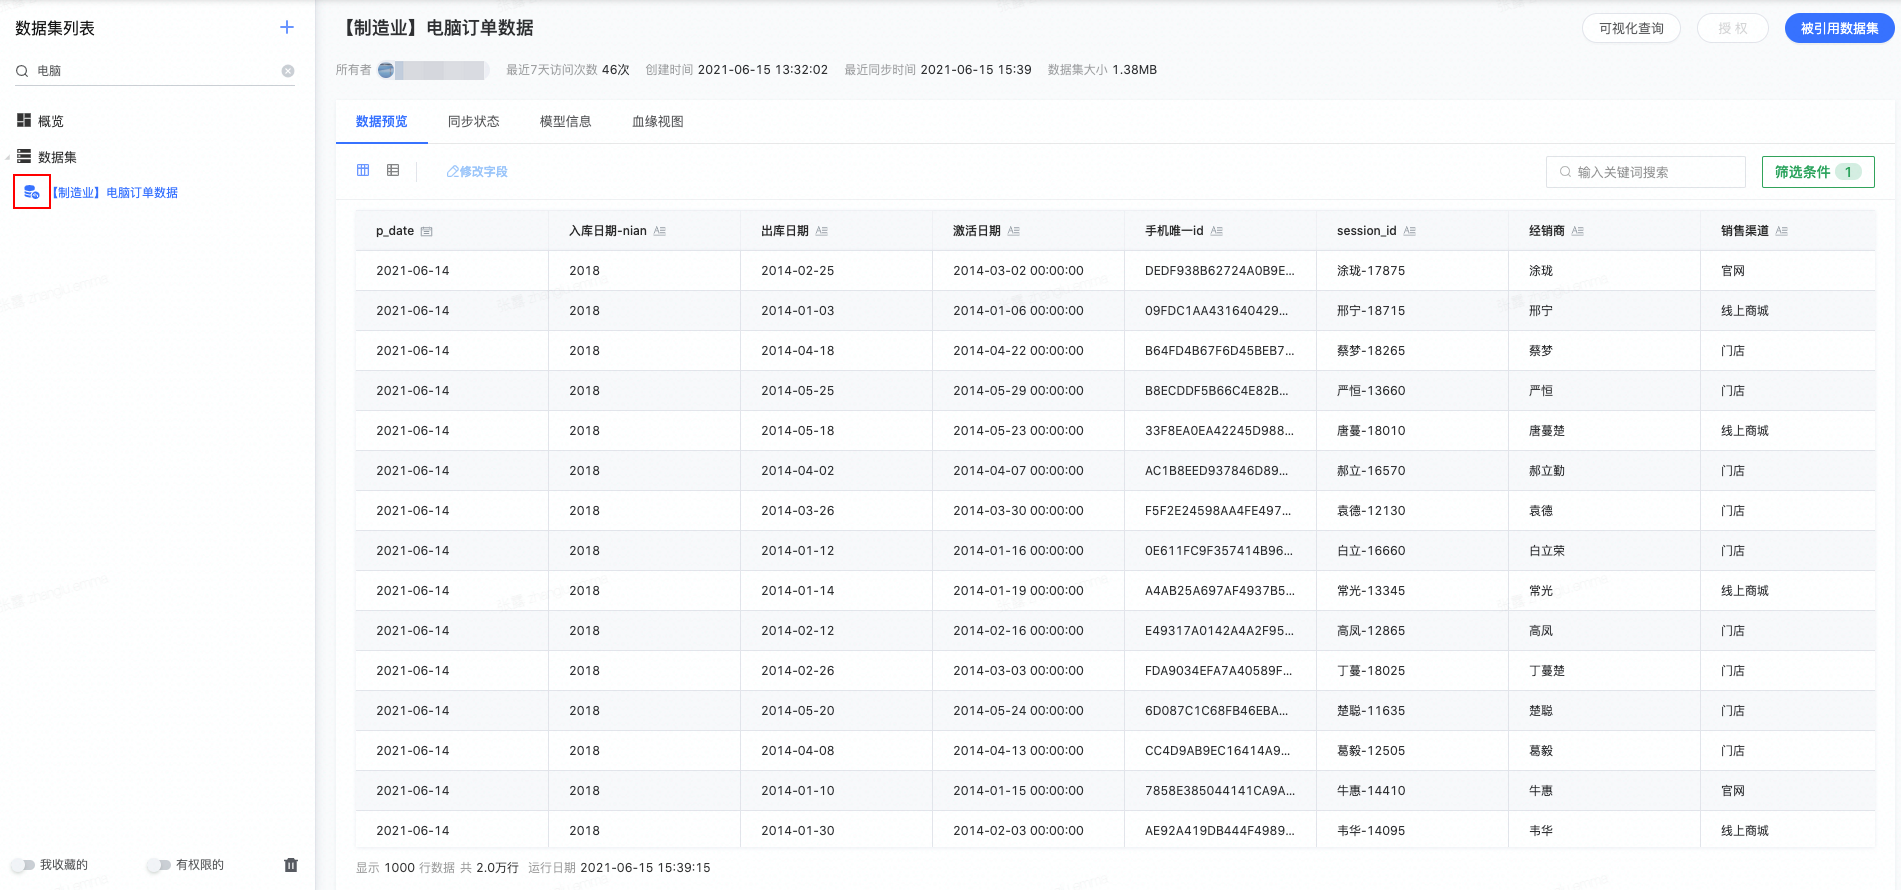1901x890 pixels.
Task: Click the 销售渠道 column type icon
Action: [1782, 231]
